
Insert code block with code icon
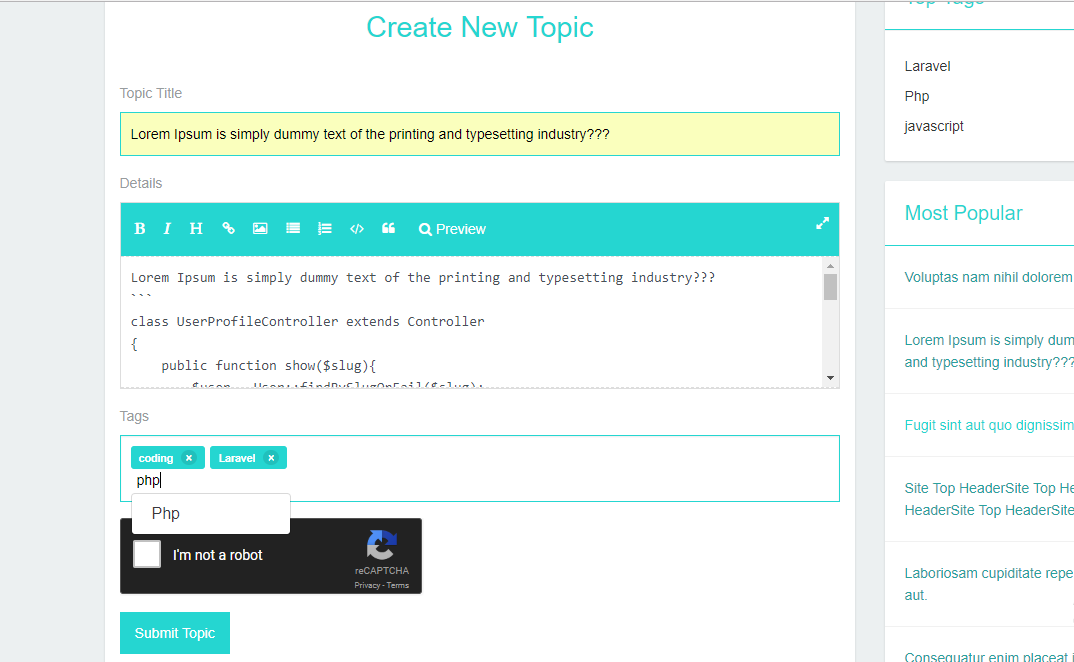tap(357, 229)
